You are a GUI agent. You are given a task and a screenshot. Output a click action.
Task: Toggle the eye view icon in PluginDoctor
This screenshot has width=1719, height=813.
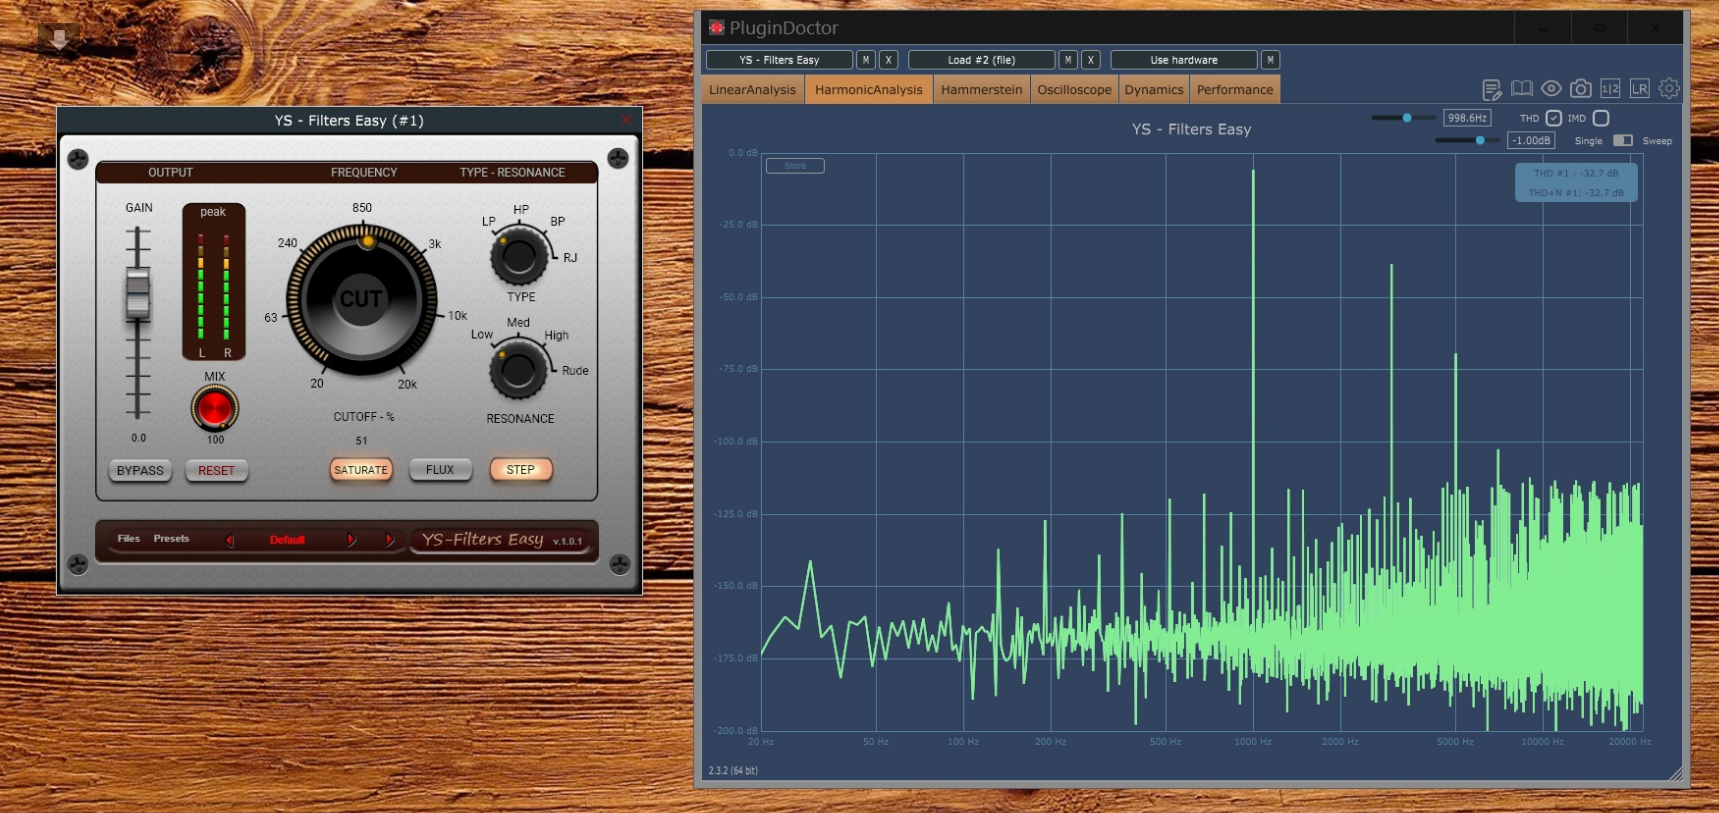[x=1551, y=89]
